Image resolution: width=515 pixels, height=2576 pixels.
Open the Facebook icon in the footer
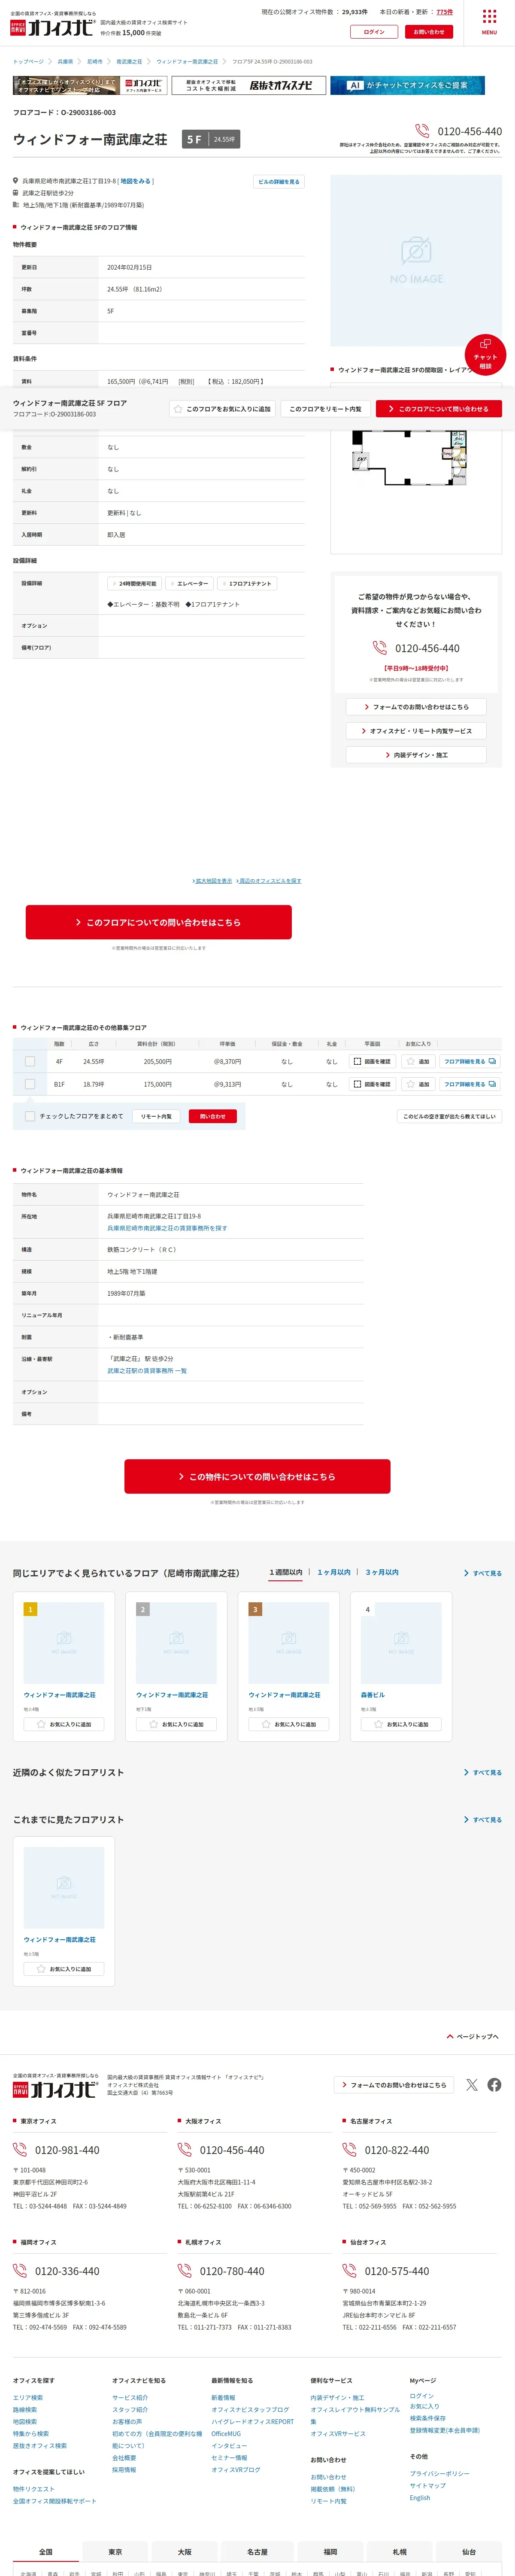(x=494, y=2085)
